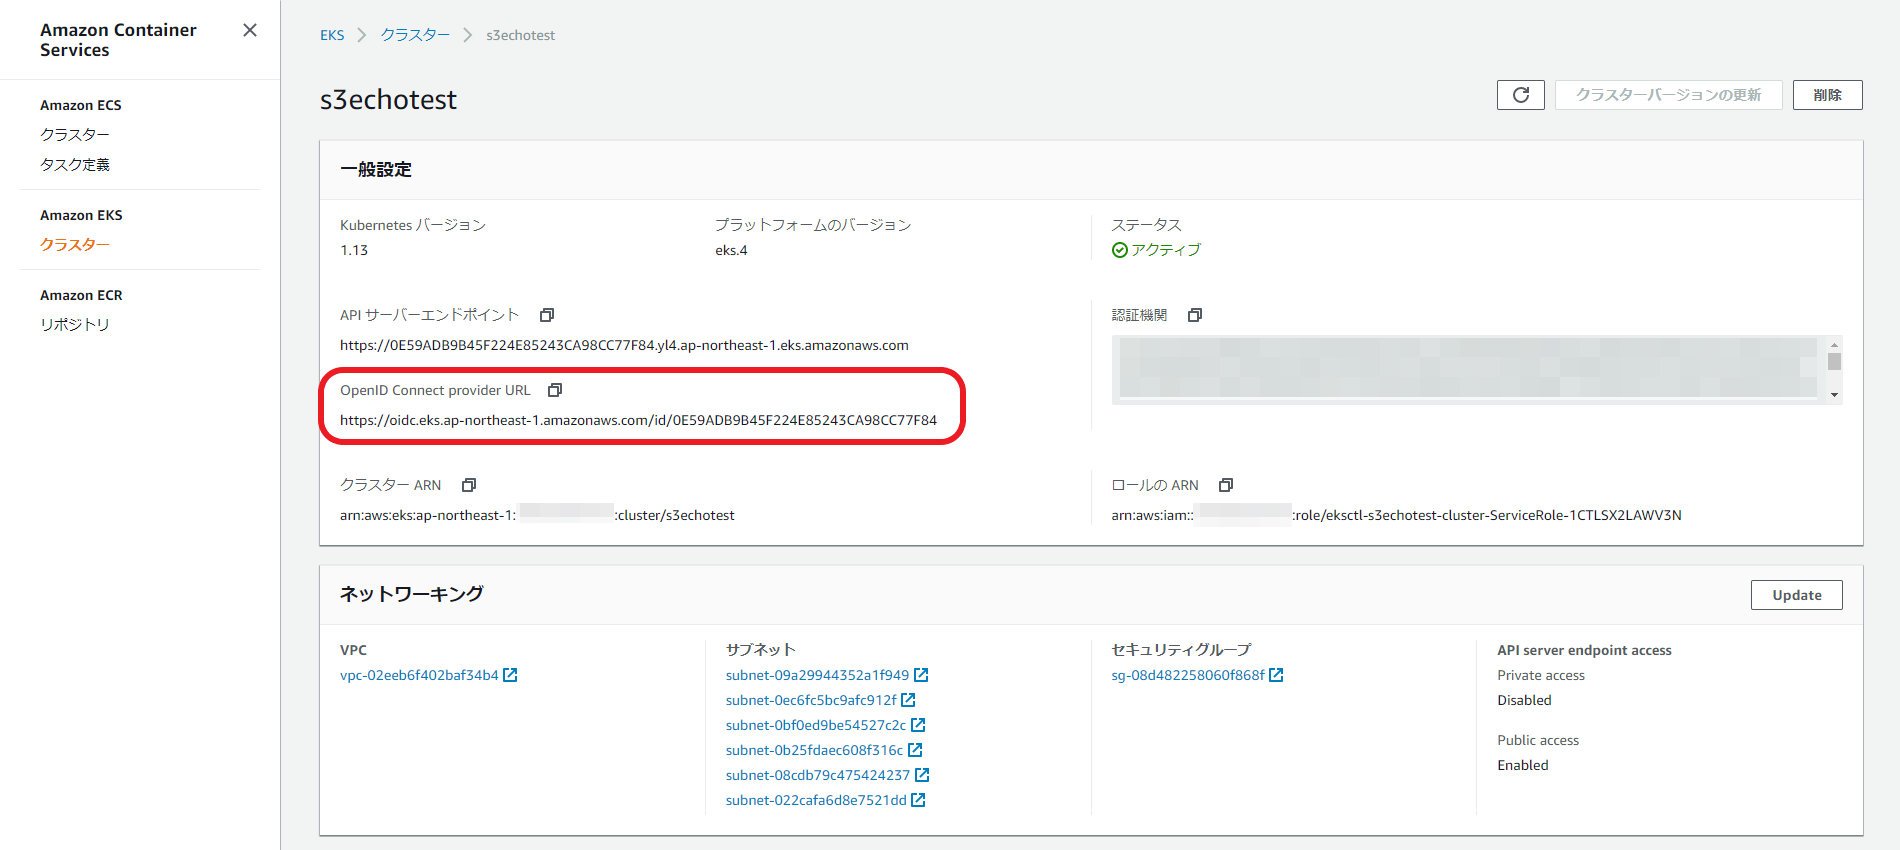Open external link icon for vpc-02eeb6f402baf34b4

(510, 675)
